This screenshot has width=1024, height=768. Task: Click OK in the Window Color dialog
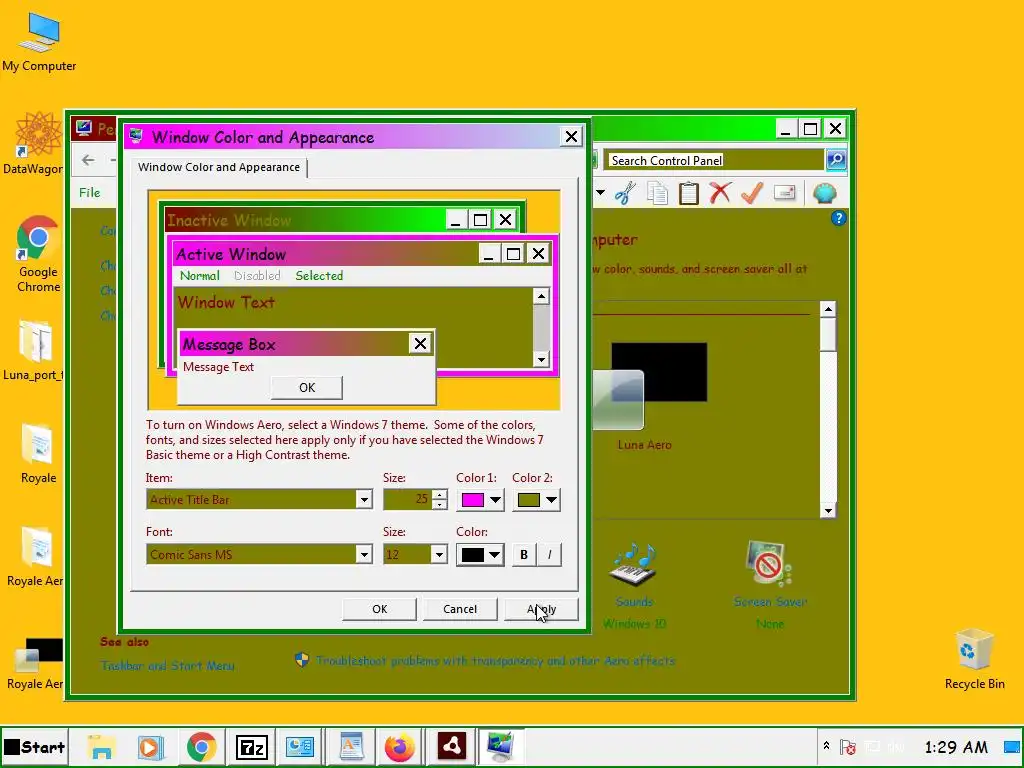(379, 609)
